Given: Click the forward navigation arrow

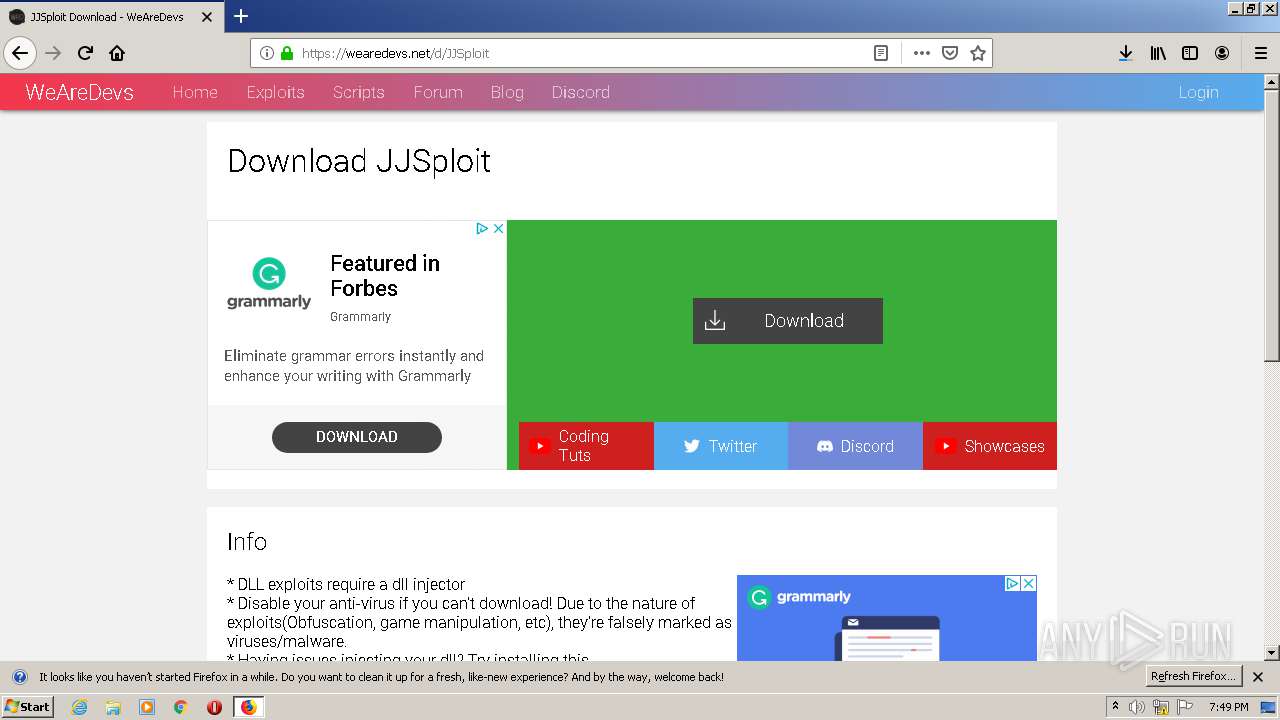Looking at the screenshot, I should [53, 53].
